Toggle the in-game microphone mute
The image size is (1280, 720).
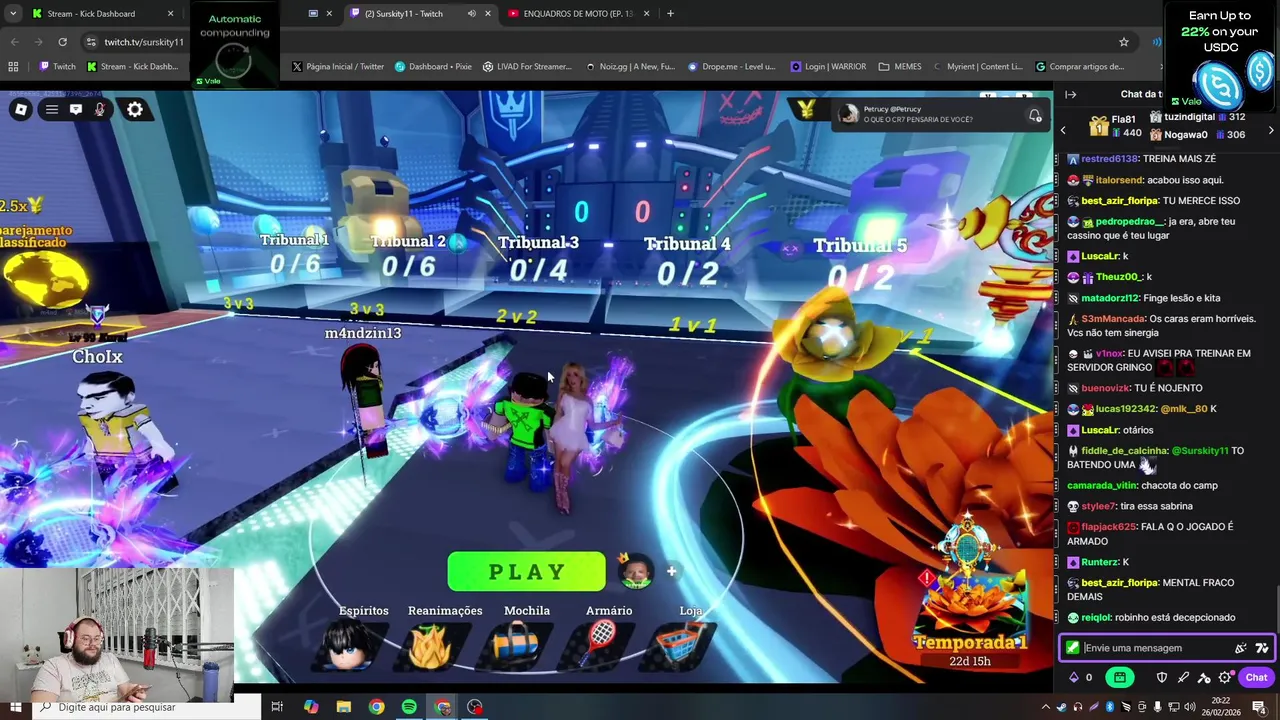(x=100, y=110)
